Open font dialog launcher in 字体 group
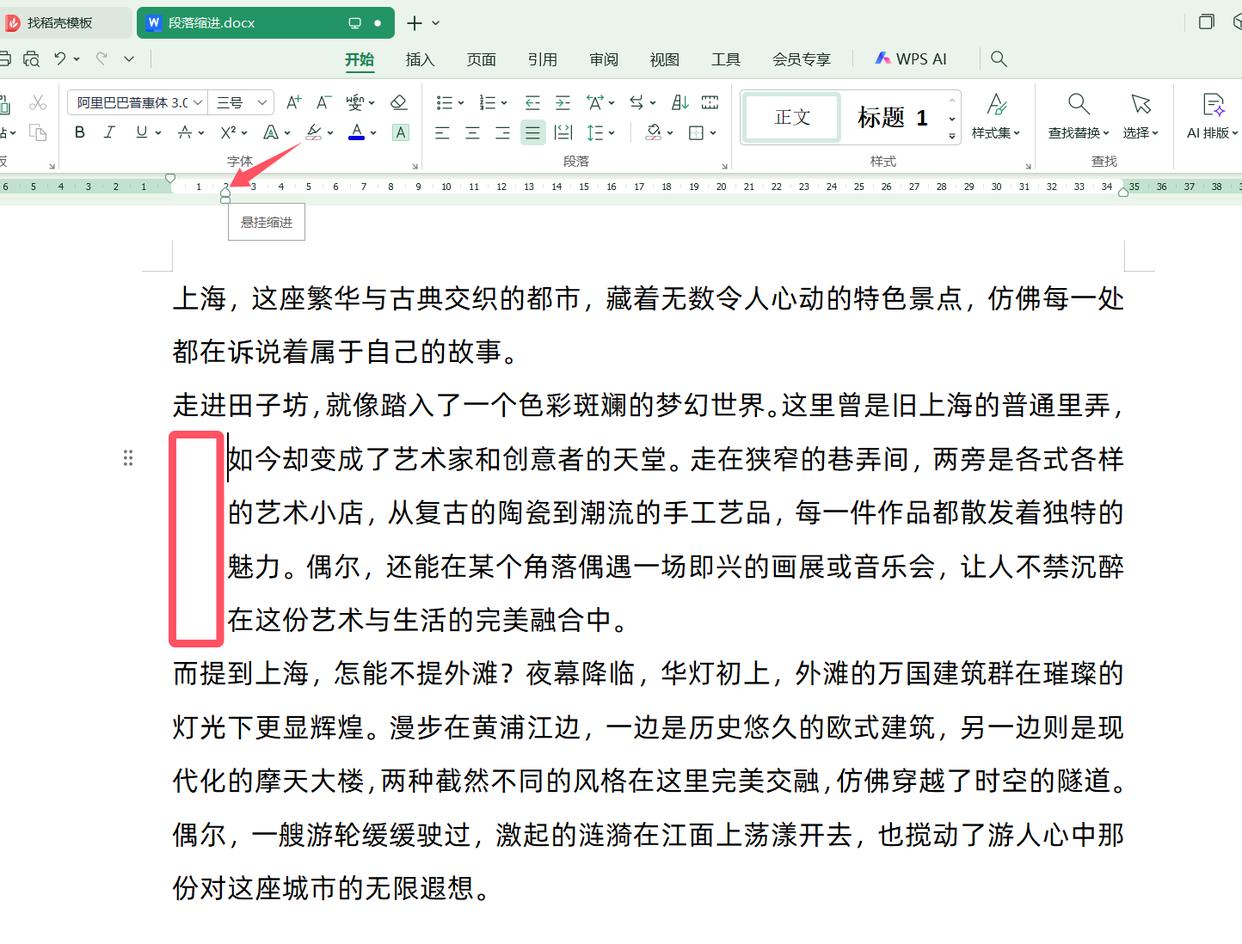The width and height of the screenshot is (1242, 944). tap(415, 165)
